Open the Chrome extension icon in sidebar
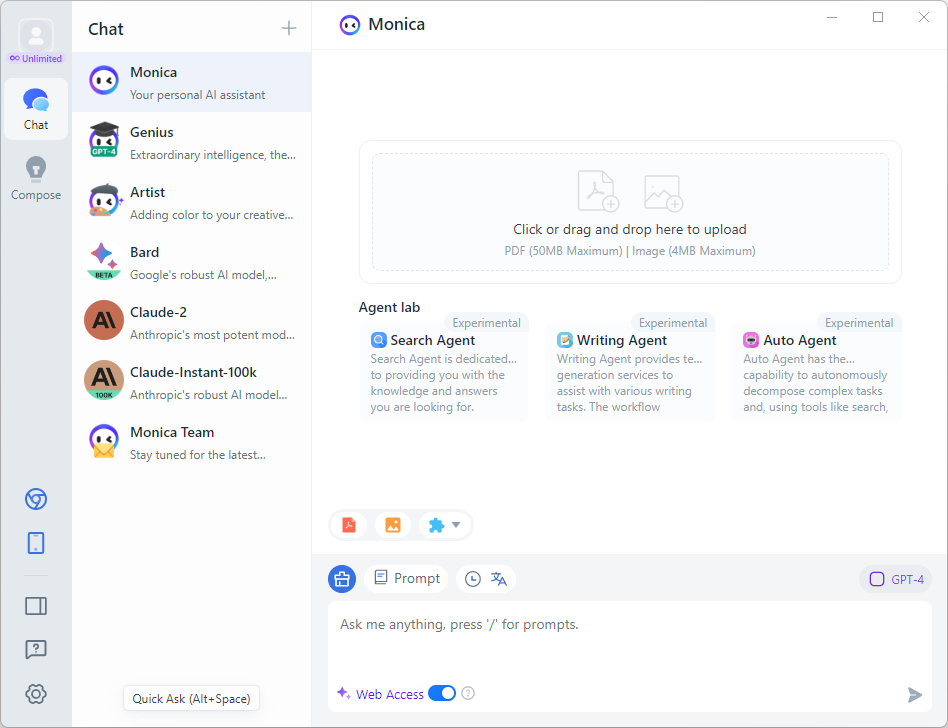This screenshot has height=728, width=948. point(36,499)
